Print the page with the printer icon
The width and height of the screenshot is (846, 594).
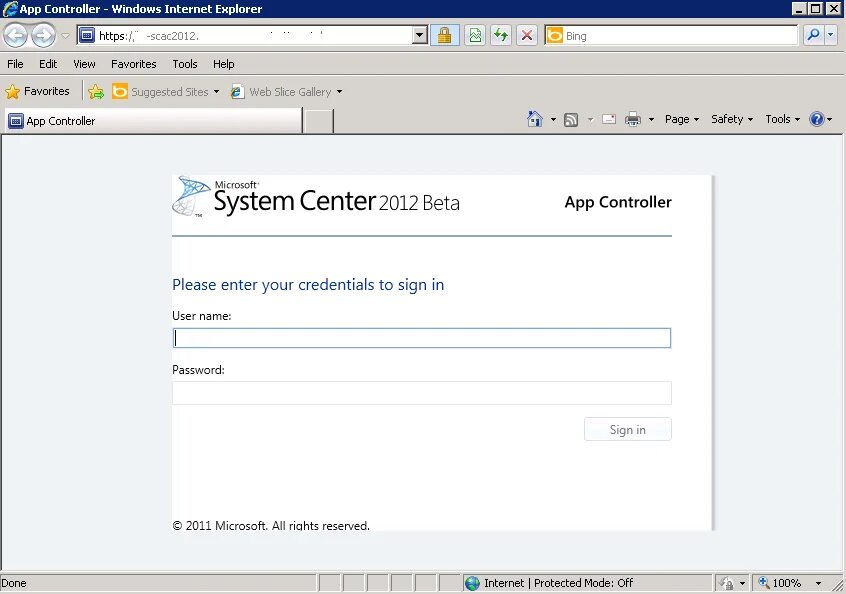click(x=633, y=119)
